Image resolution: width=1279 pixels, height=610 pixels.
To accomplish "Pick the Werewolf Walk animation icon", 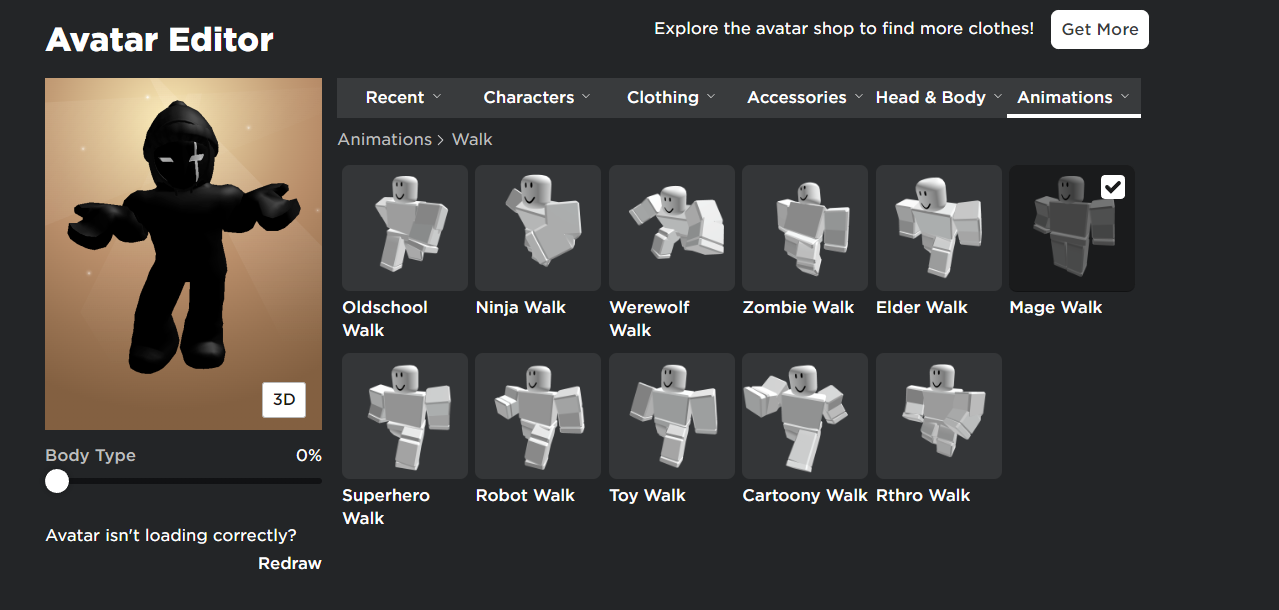I will pyautogui.click(x=672, y=228).
